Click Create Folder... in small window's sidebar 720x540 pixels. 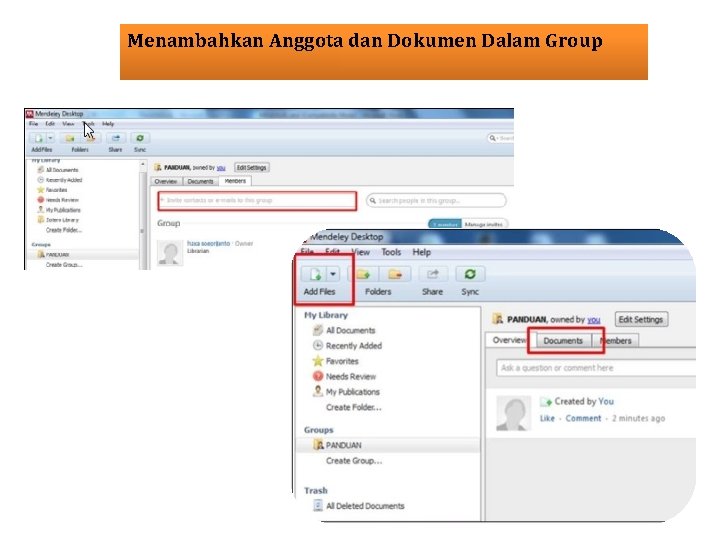tap(64, 231)
